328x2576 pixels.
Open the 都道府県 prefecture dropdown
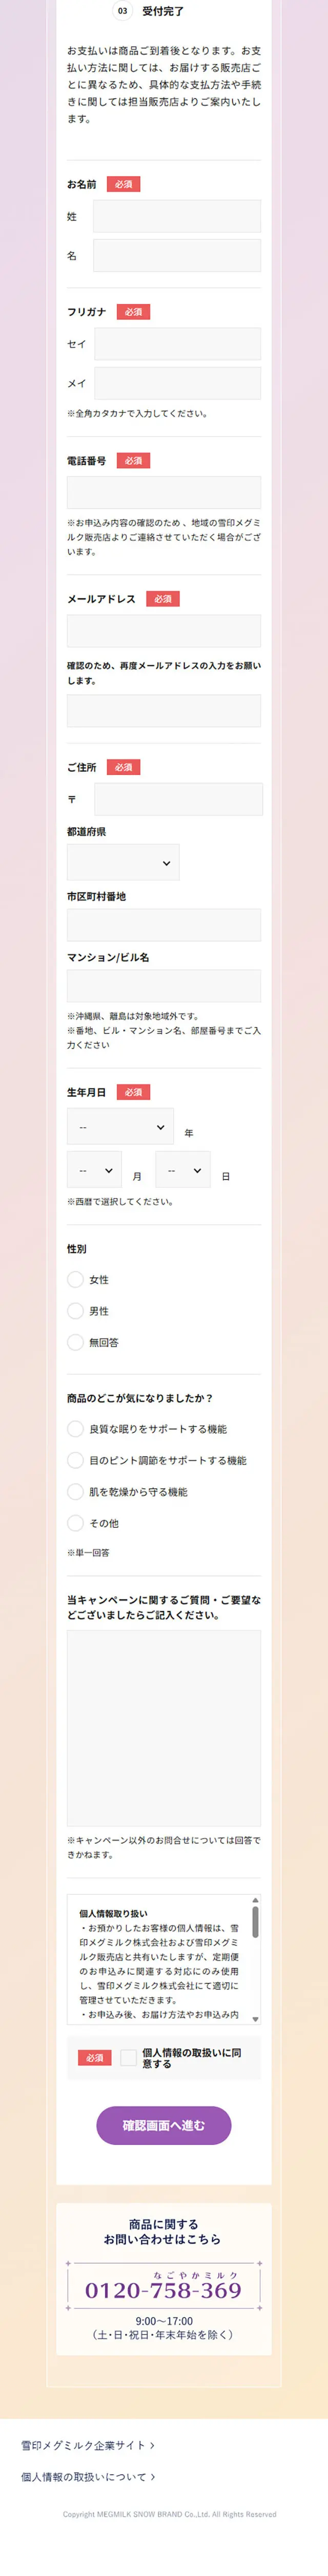123,862
